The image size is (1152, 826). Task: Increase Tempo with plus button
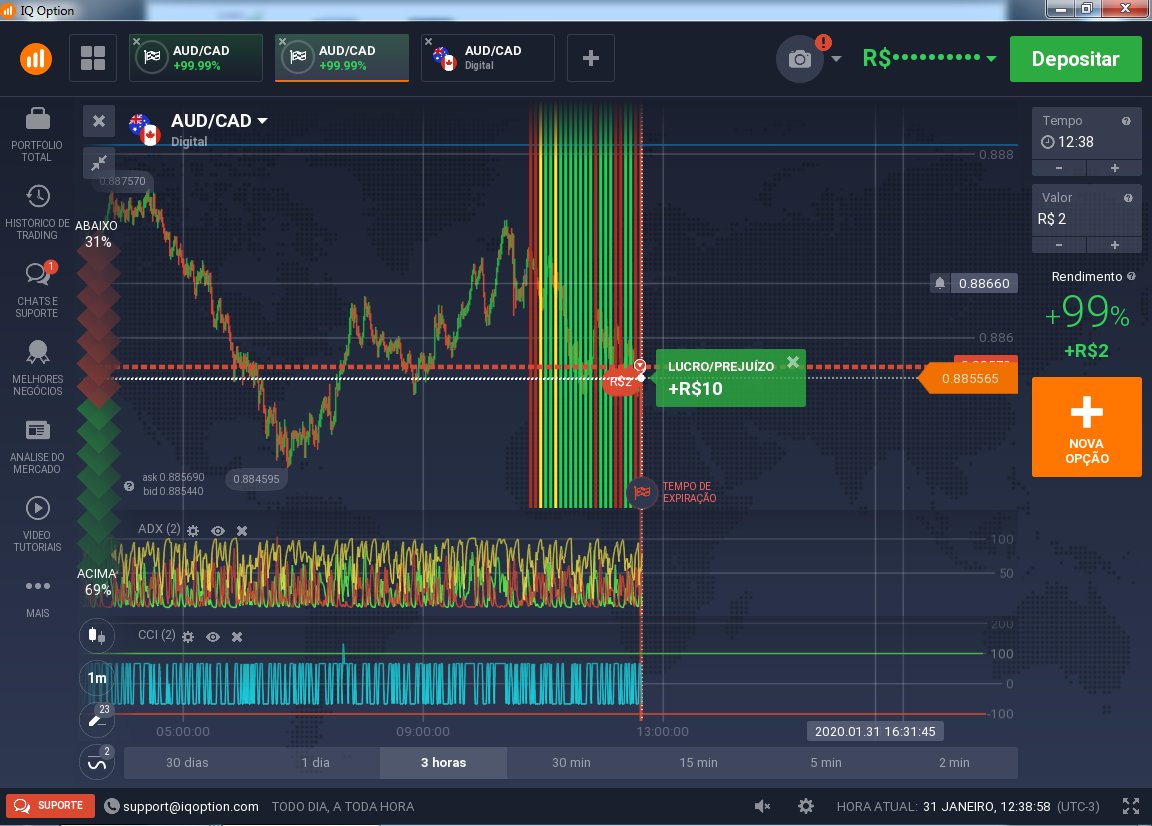pos(1115,168)
